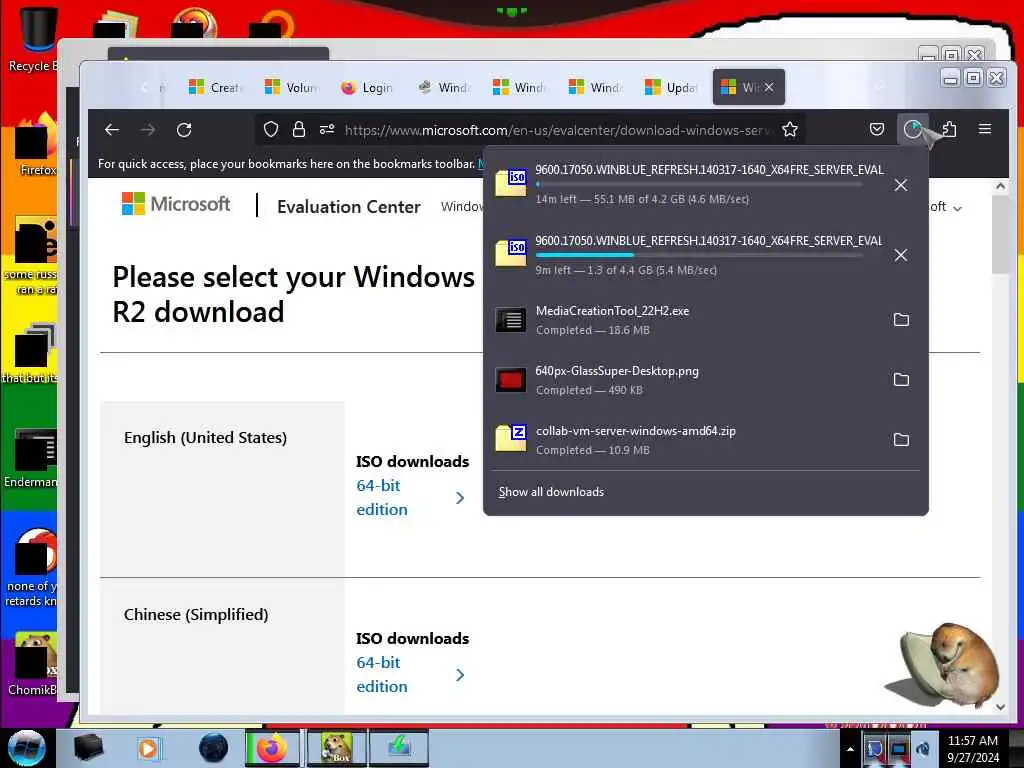Close the active tab with X
1024x768 pixels.
pyautogui.click(x=769, y=87)
